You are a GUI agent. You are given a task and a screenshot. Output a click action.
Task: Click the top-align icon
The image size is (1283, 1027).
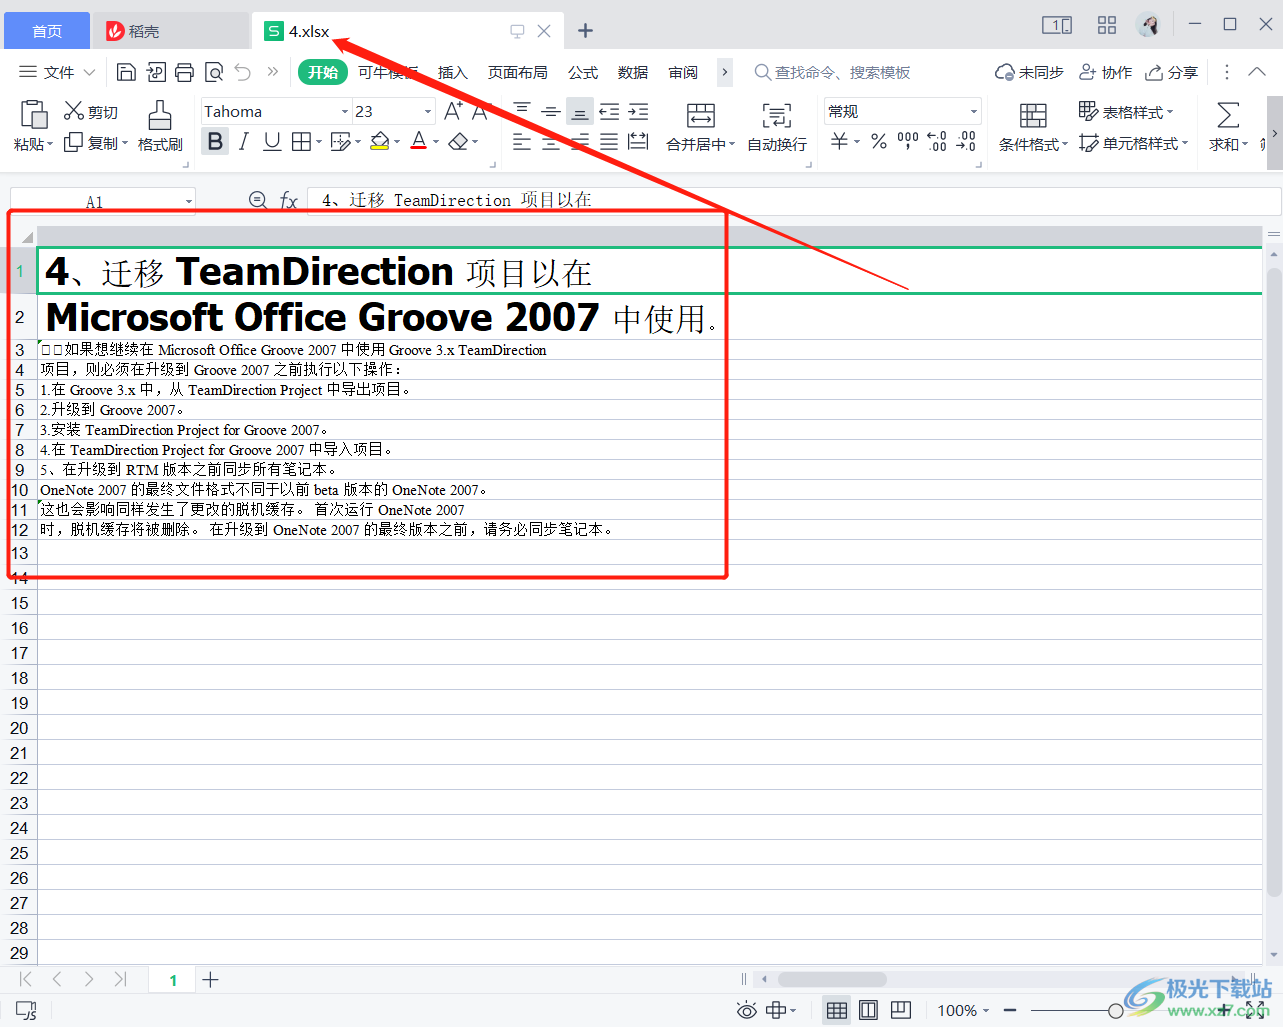tap(521, 111)
